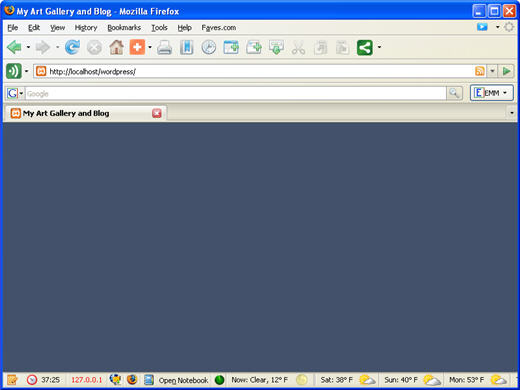Click the notebook icon beside Open Notebook

[x=149, y=380]
